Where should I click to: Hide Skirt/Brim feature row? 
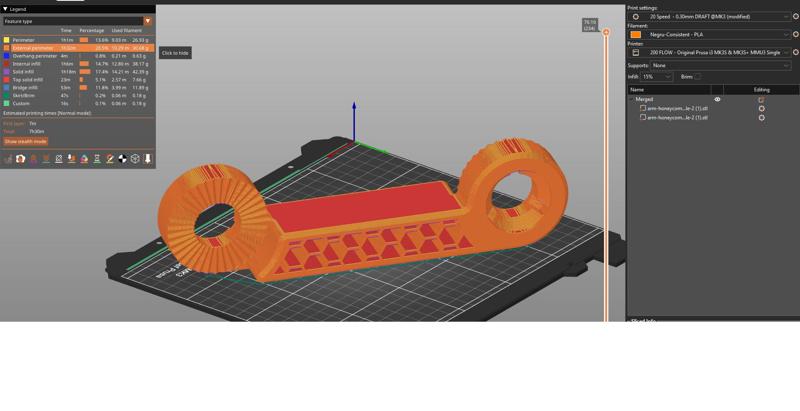(78, 95)
